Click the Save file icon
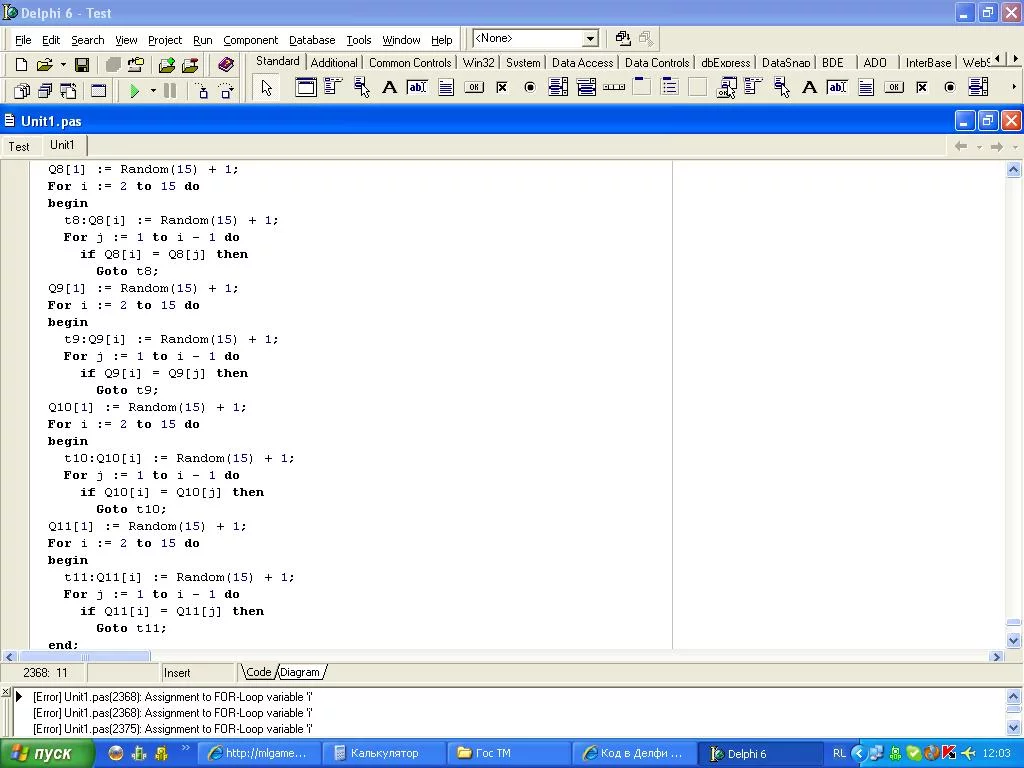The image size is (1024, 768). [x=82, y=65]
